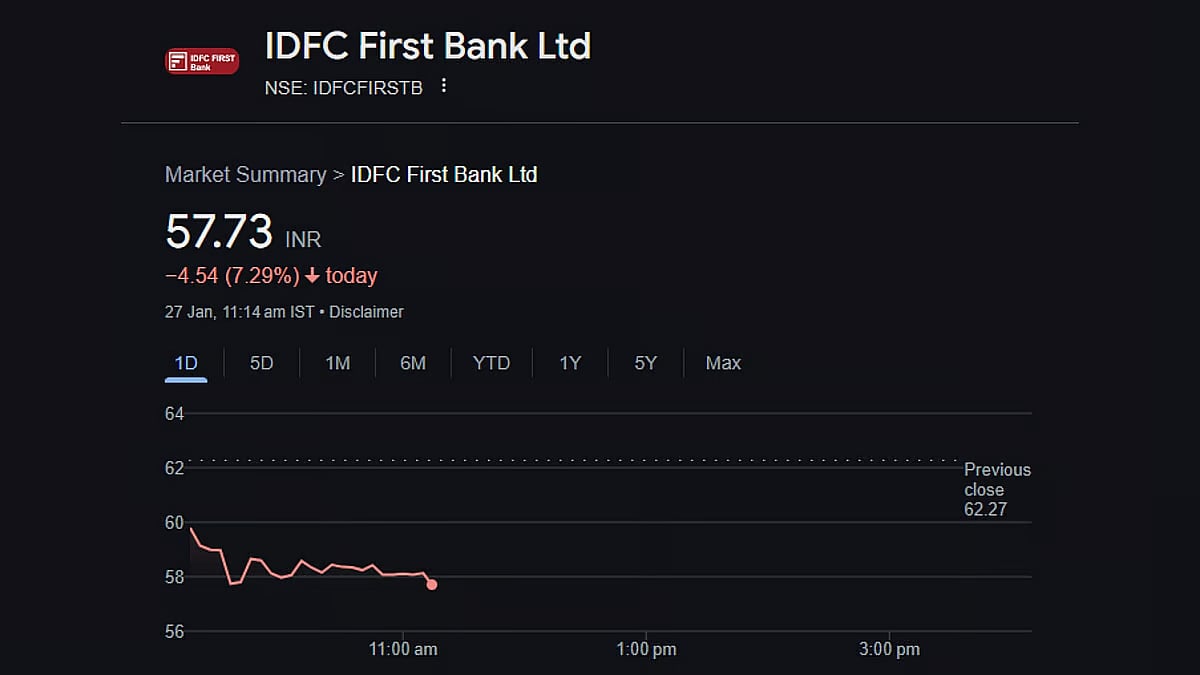Click the red down arrow icon
The height and width of the screenshot is (675, 1200).
click(312, 276)
